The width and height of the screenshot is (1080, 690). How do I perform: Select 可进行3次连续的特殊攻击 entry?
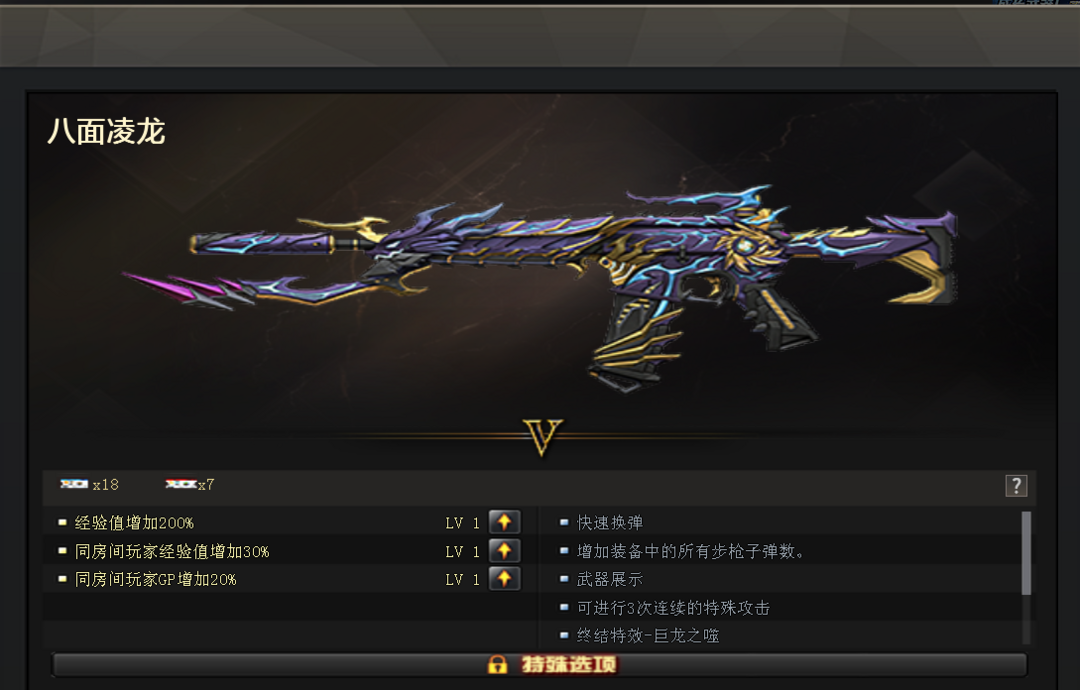tap(673, 607)
